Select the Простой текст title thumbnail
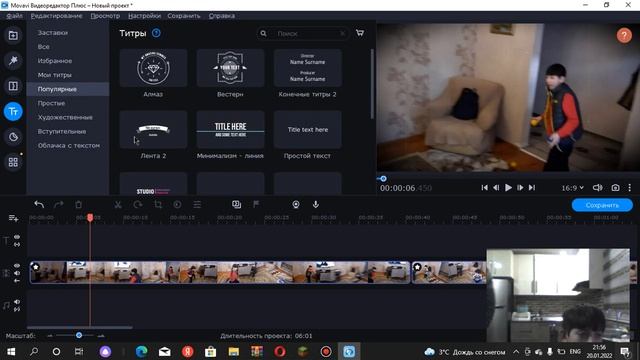 pos(307,130)
